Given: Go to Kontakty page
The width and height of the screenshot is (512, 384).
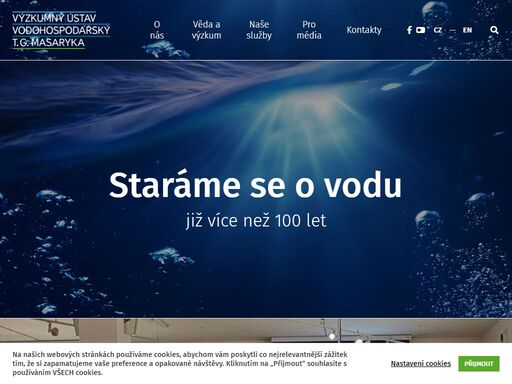Looking at the screenshot, I should point(364,30).
